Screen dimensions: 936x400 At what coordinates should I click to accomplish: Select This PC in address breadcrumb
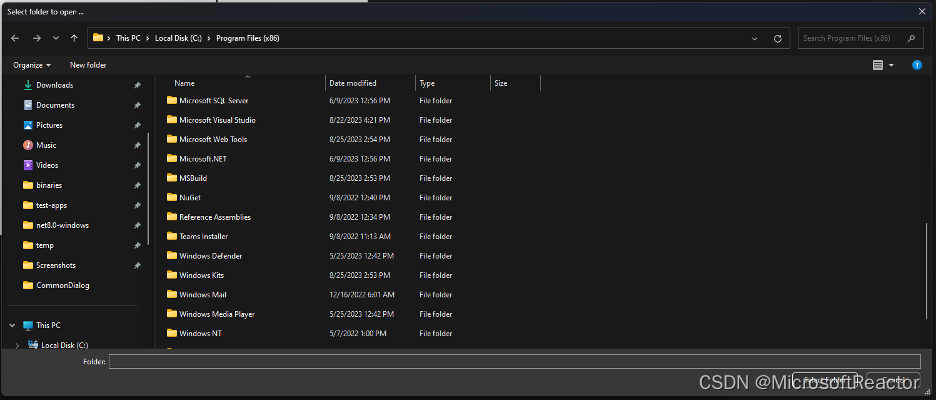[x=128, y=38]
